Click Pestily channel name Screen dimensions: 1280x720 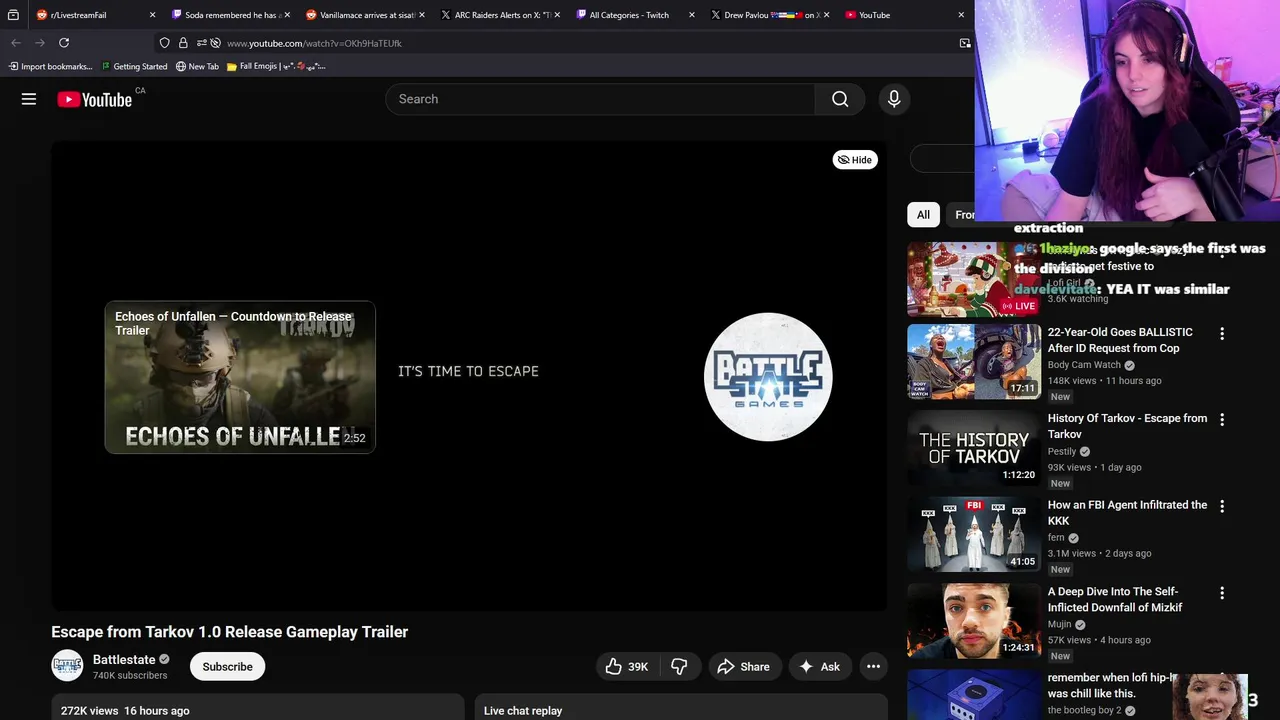point(1062,451)
